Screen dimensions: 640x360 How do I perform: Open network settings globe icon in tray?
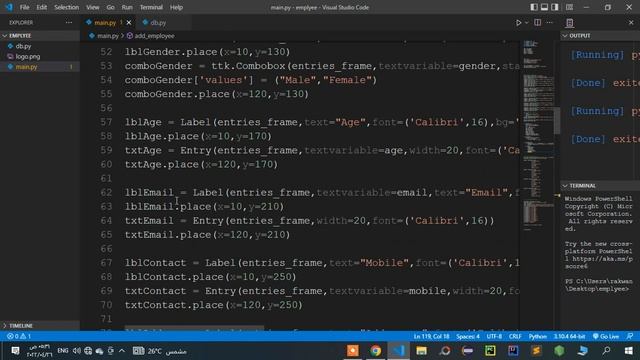(88, 351)
